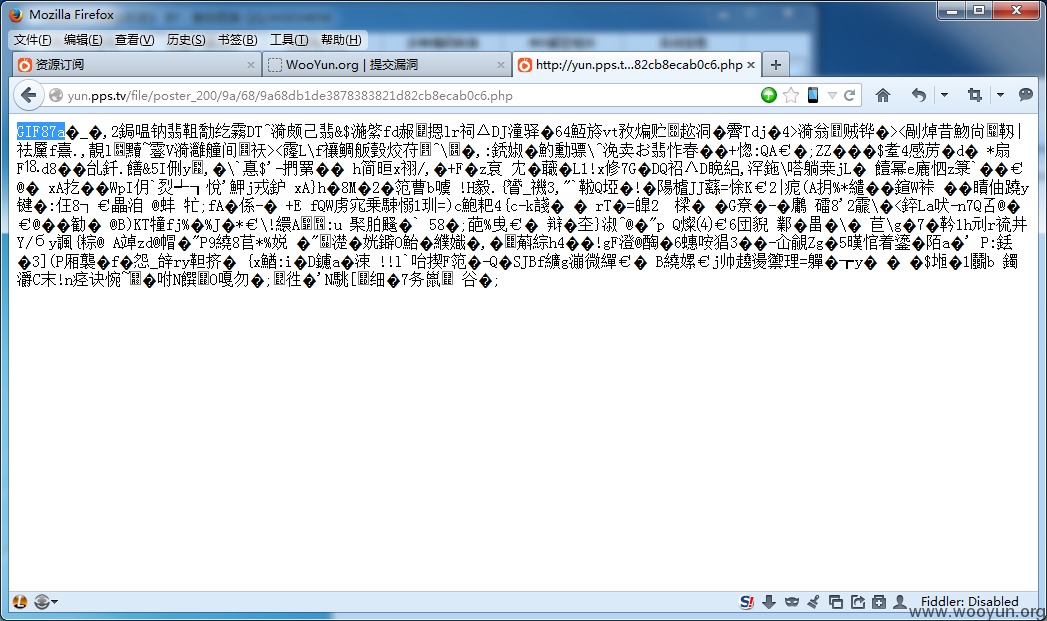This screenshot has width=1047, height=621.
Task: Select the yun.pps.tv php tab
Action: 638,65
